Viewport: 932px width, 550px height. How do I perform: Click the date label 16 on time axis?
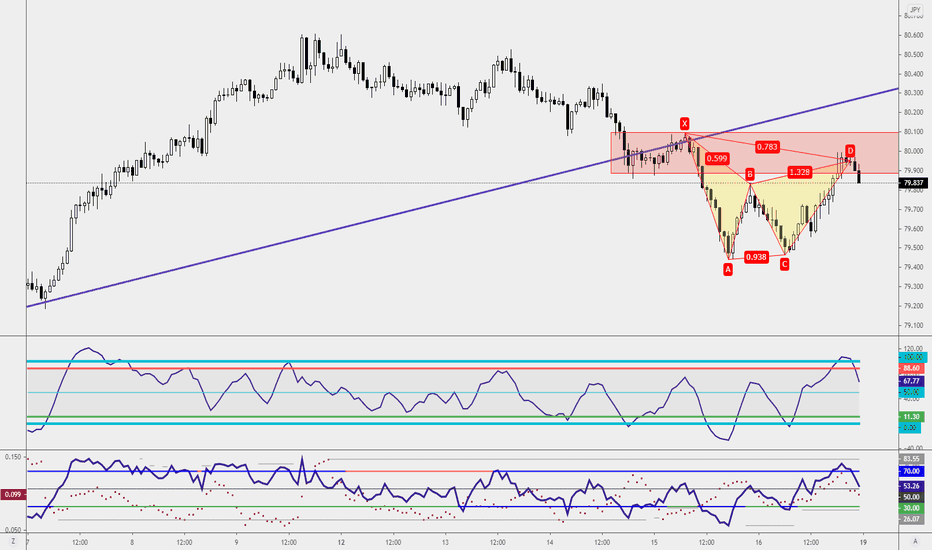(x=758, y=542)
